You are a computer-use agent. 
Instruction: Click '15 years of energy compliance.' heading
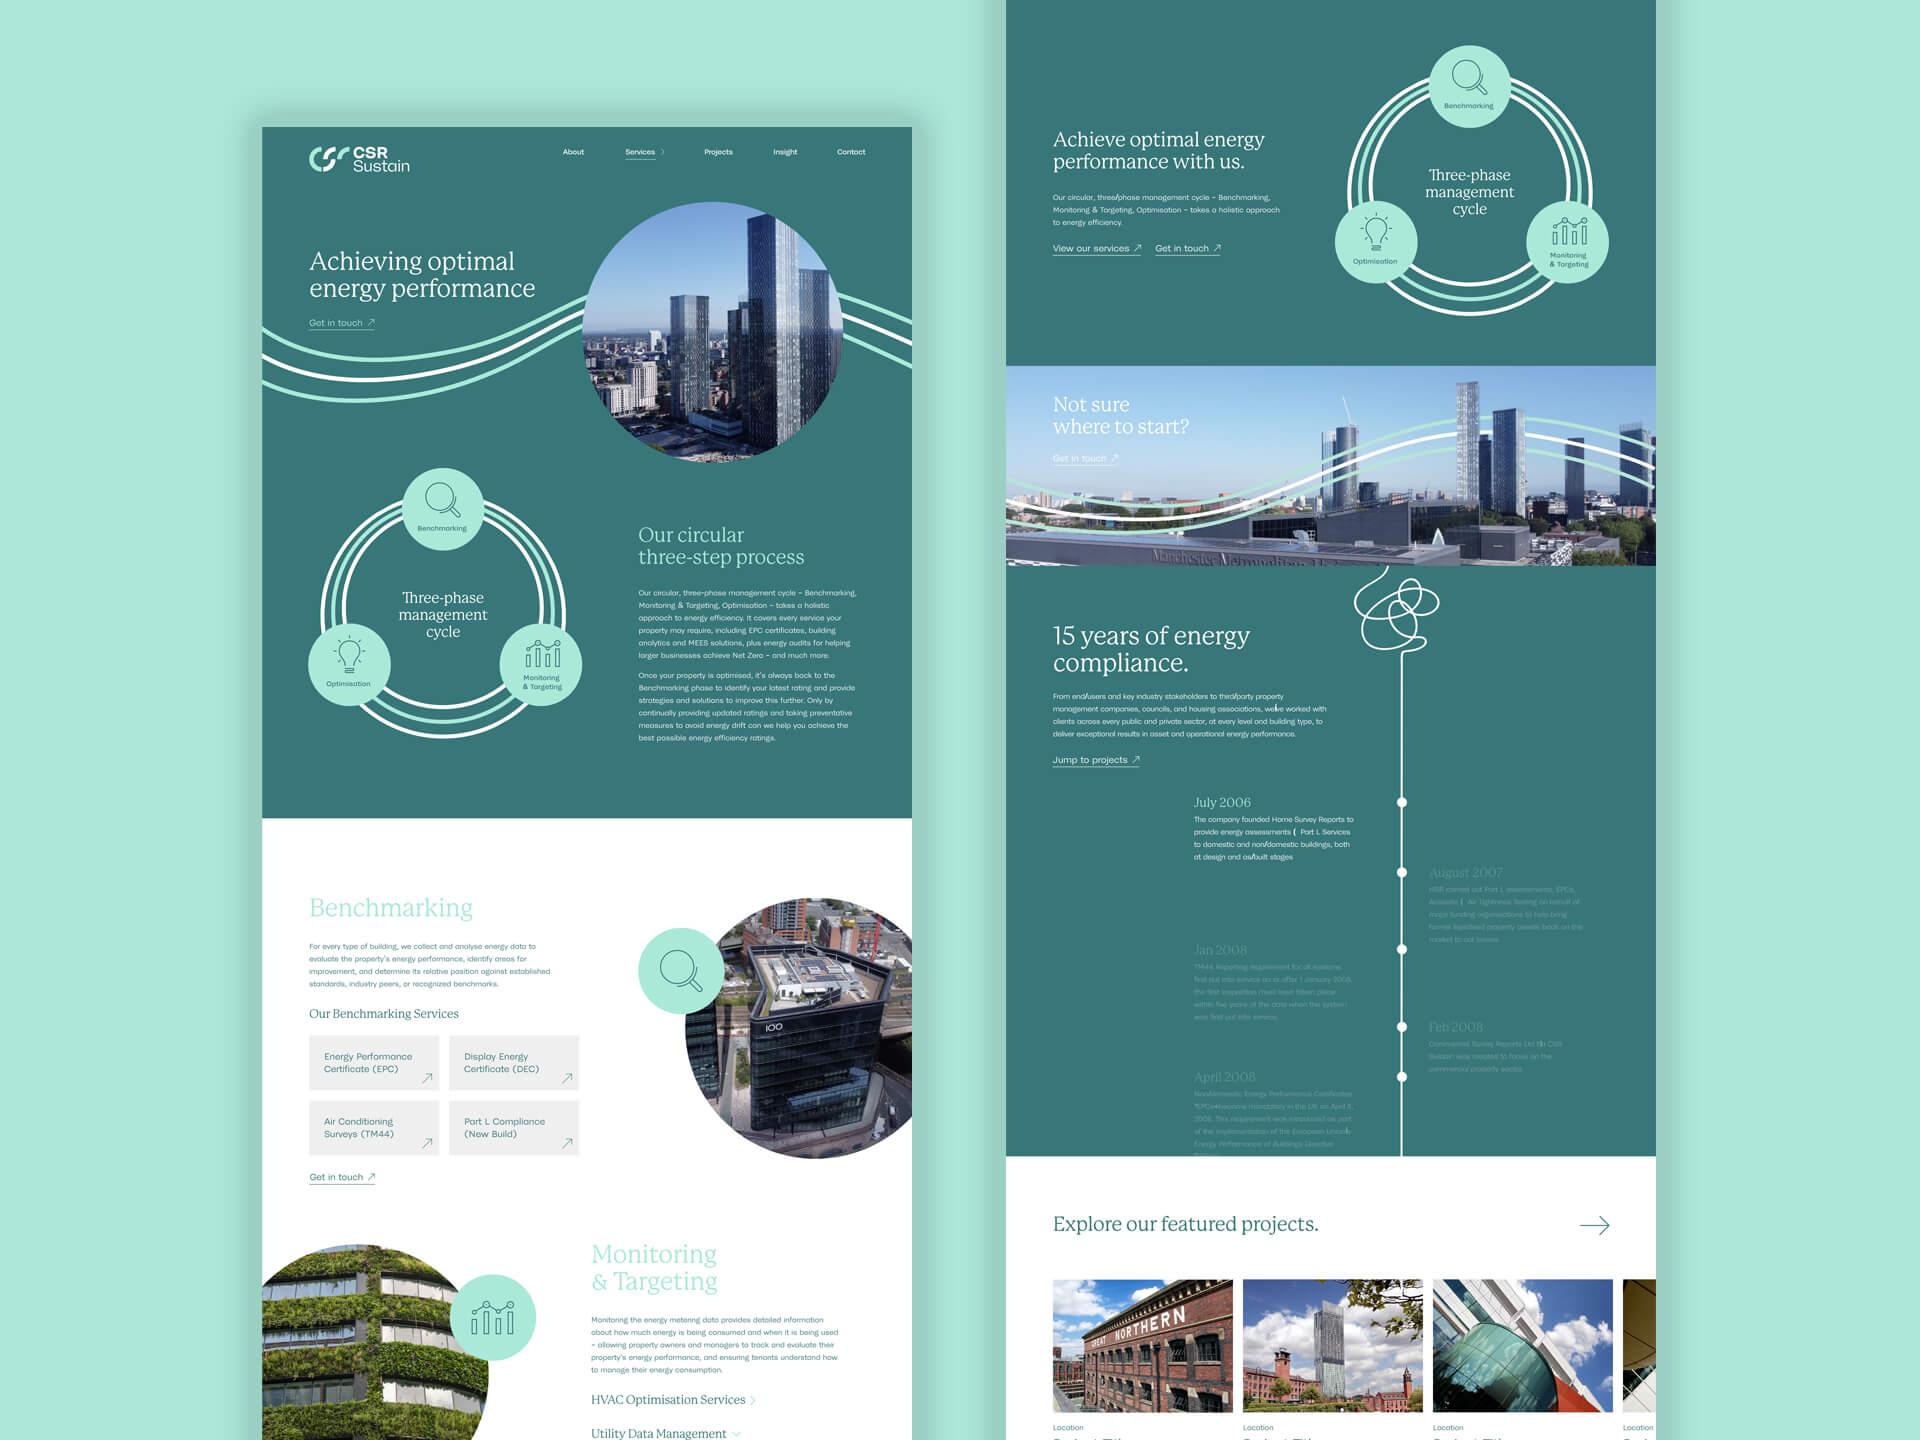(x=1151, y=649)
